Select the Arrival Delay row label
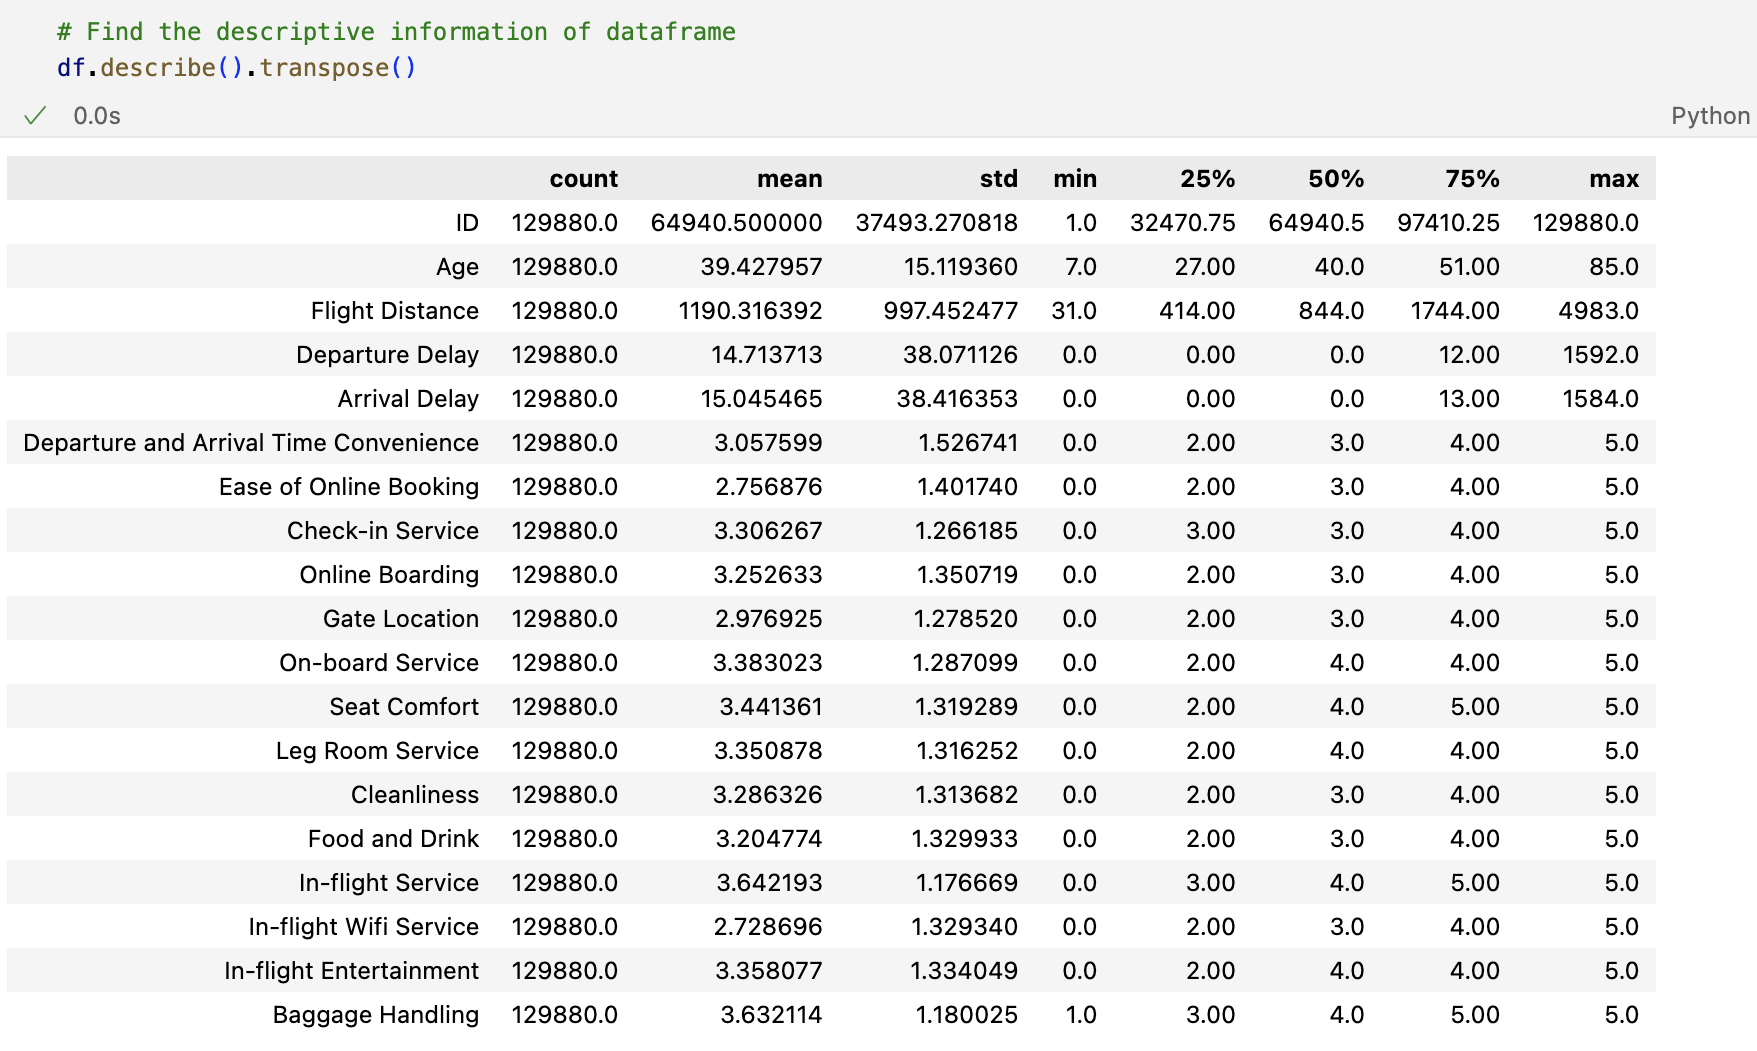Viewport: 1757px width, 1051px height. coord(408,399)
